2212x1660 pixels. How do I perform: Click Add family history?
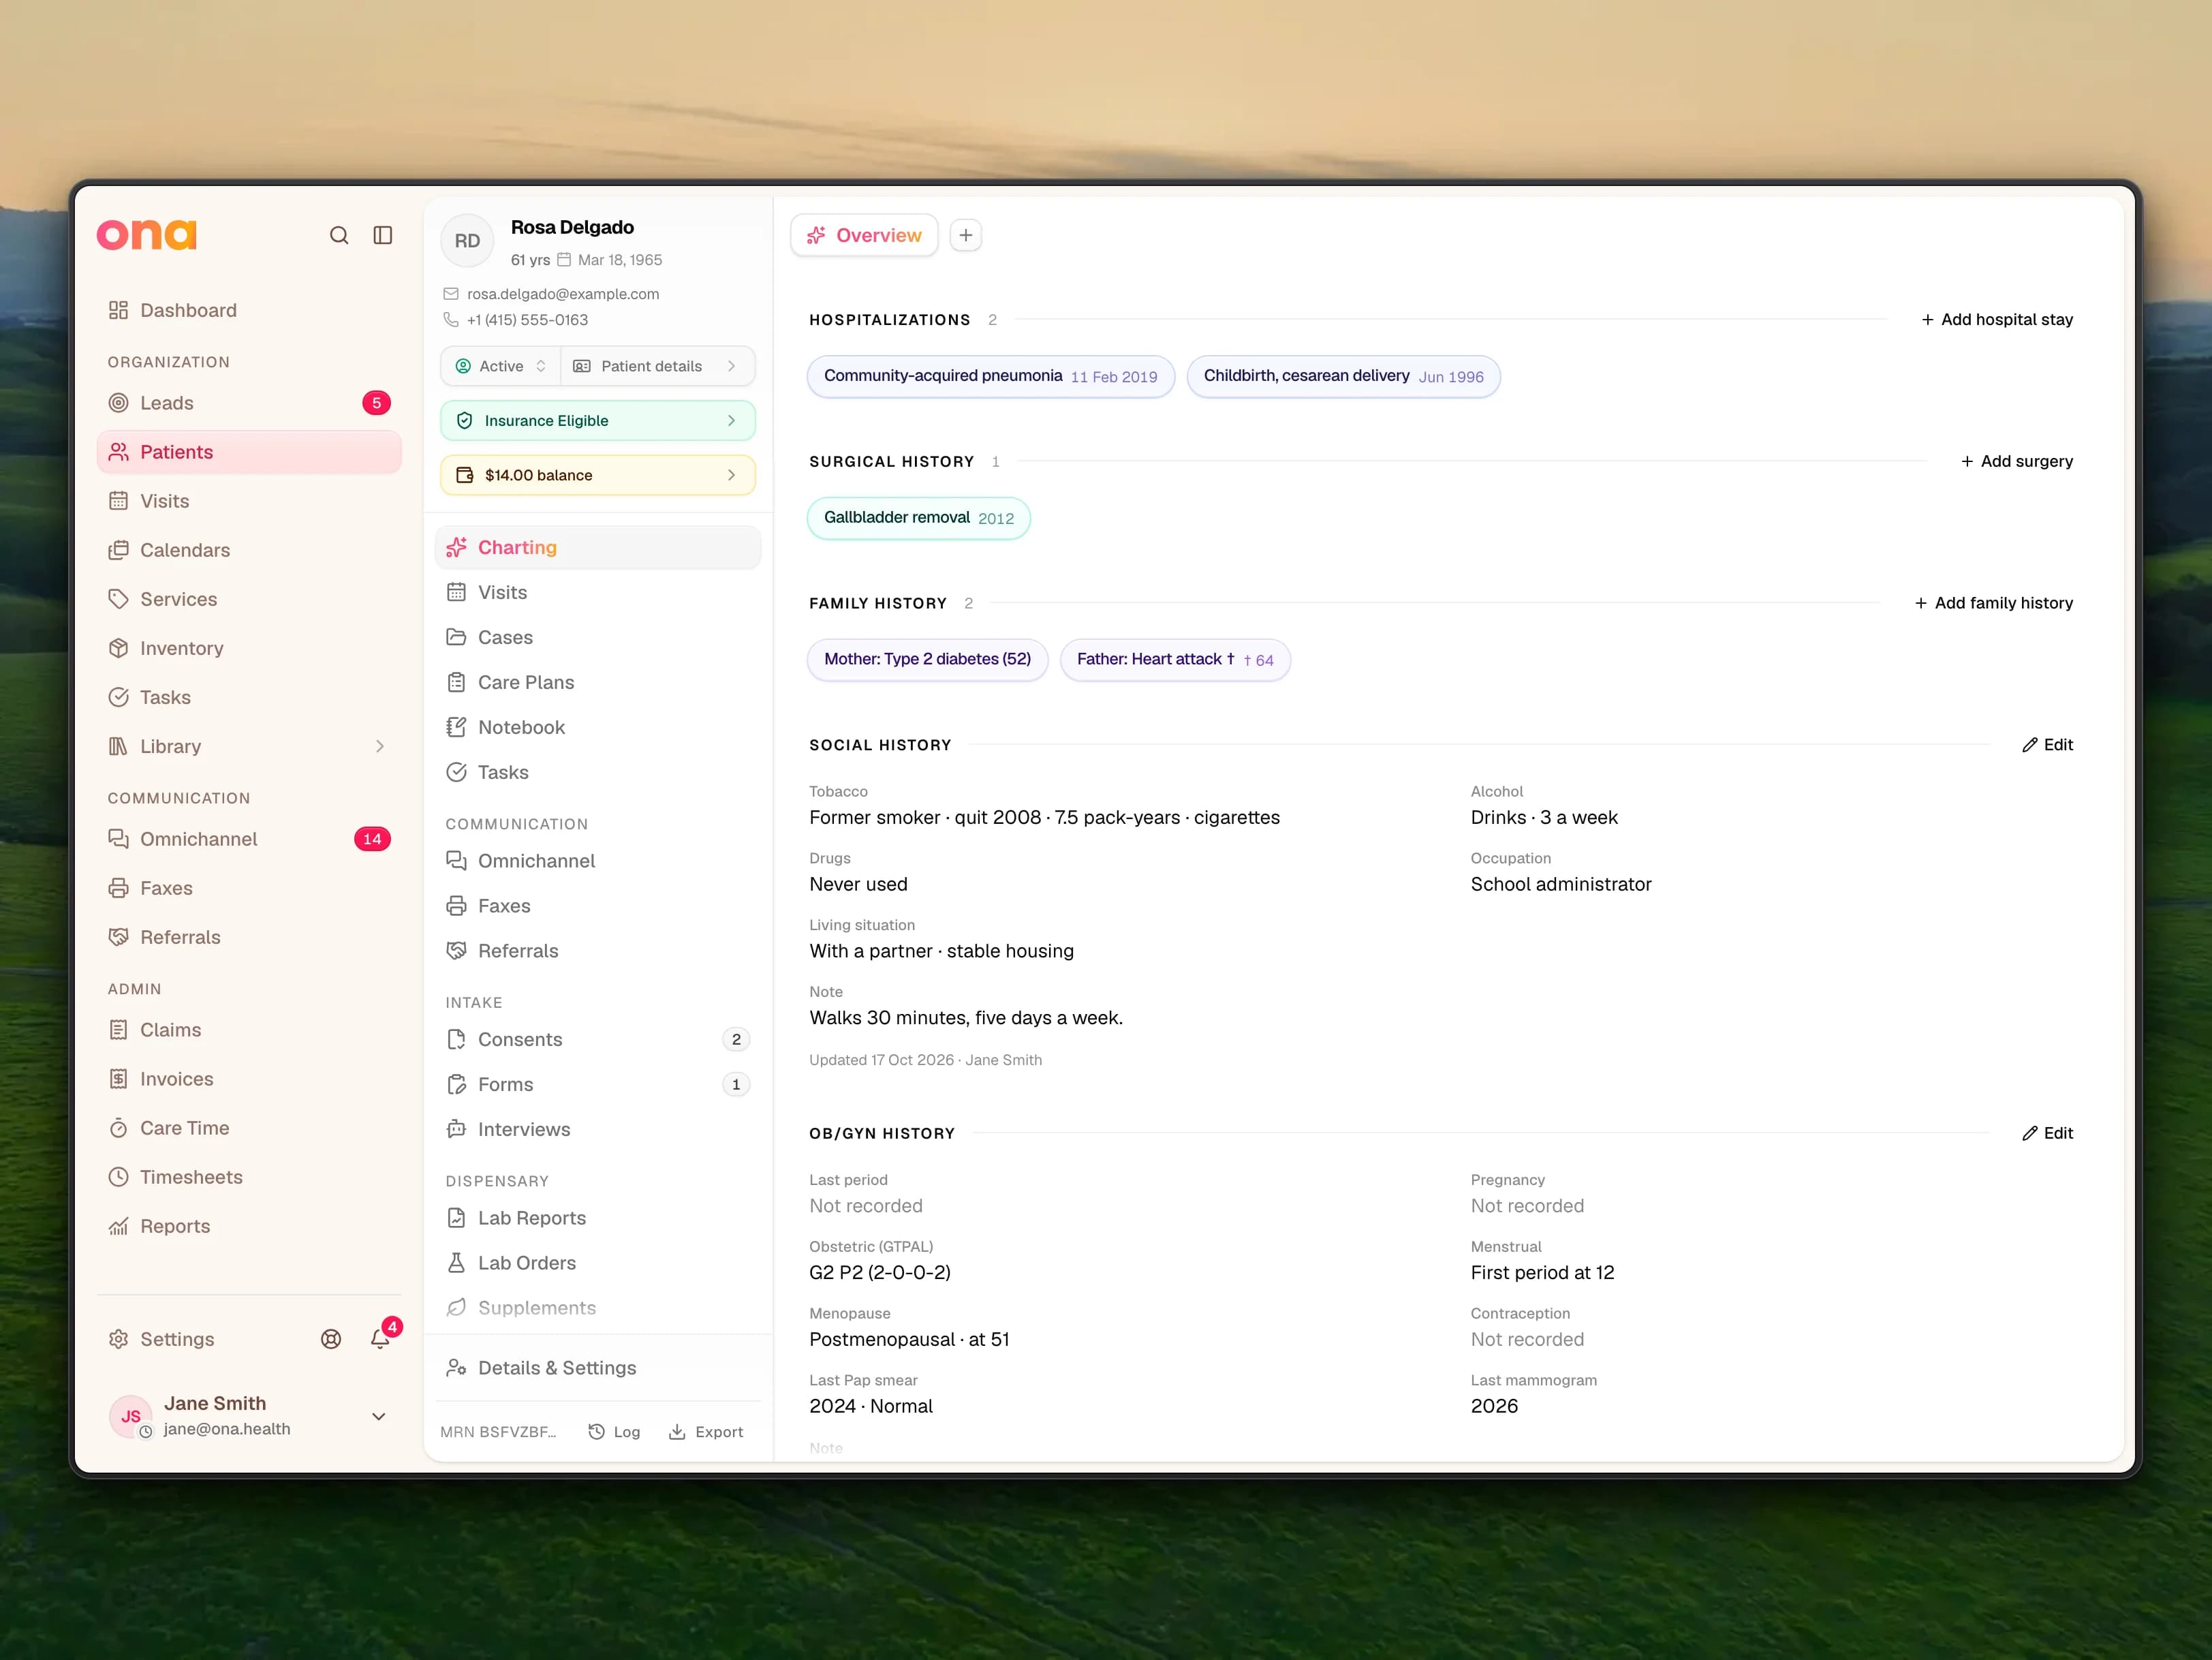pyautogui.click(x=1993, y=603)
